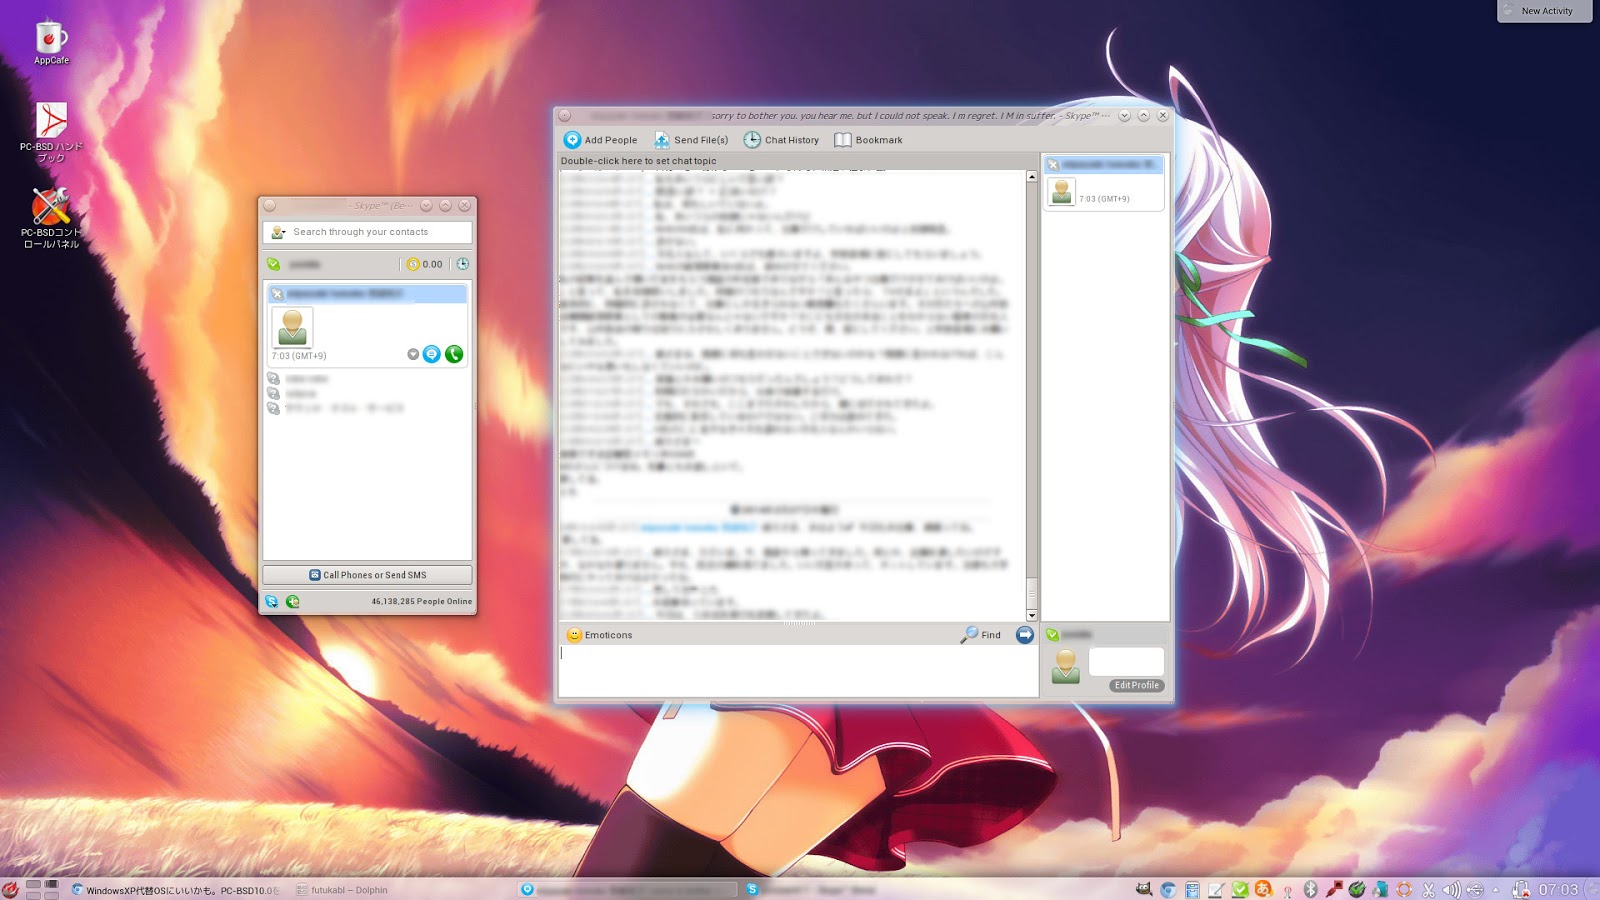Viewport: 1600px width, 900px height.
Task: Open the AppCafe desktop icon
Action: 51,42
